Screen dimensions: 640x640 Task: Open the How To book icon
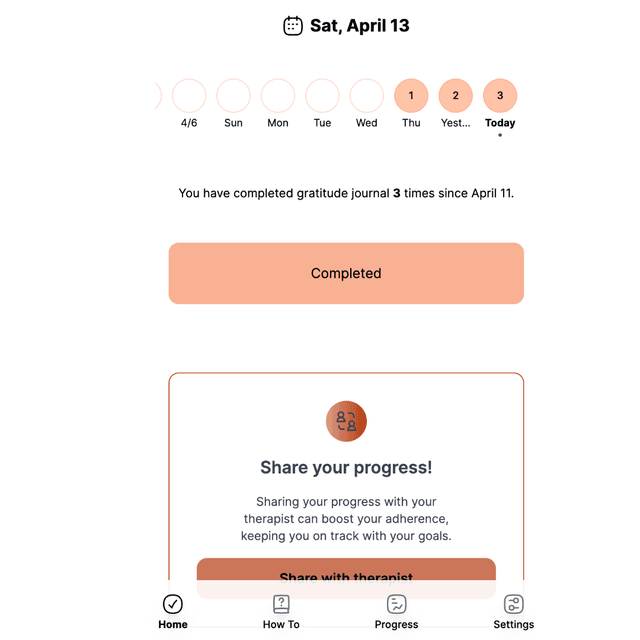click(x=281, y=604)
